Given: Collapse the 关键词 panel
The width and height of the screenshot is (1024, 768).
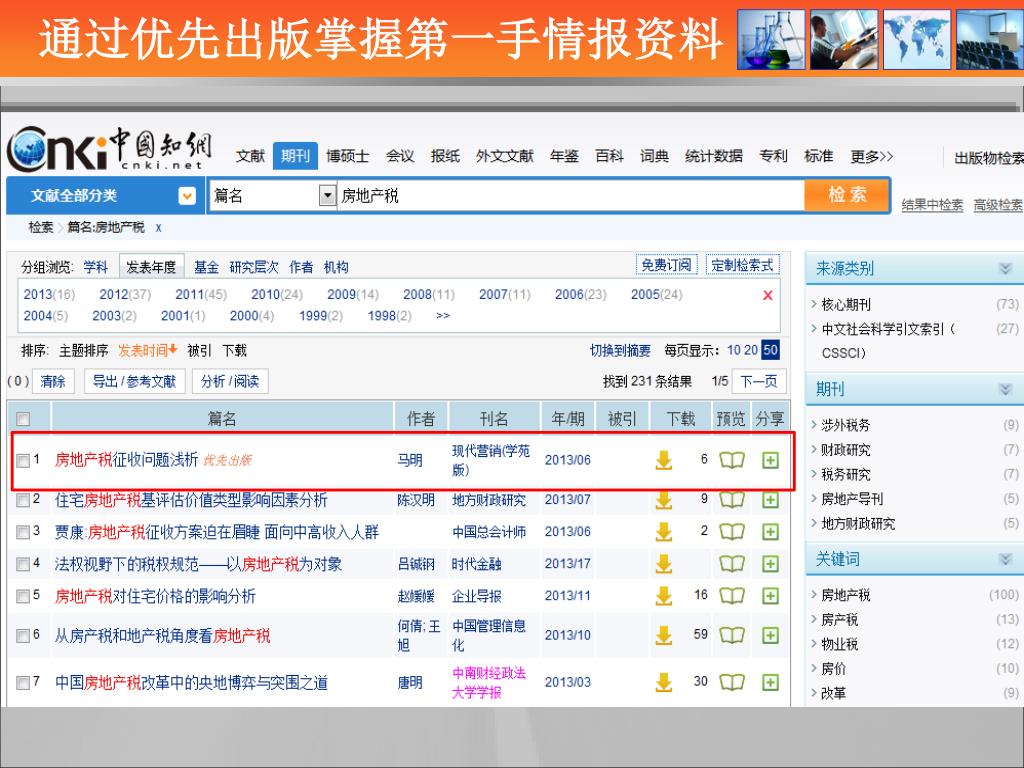Looking at the screenshot, I should pos(1005,559).
